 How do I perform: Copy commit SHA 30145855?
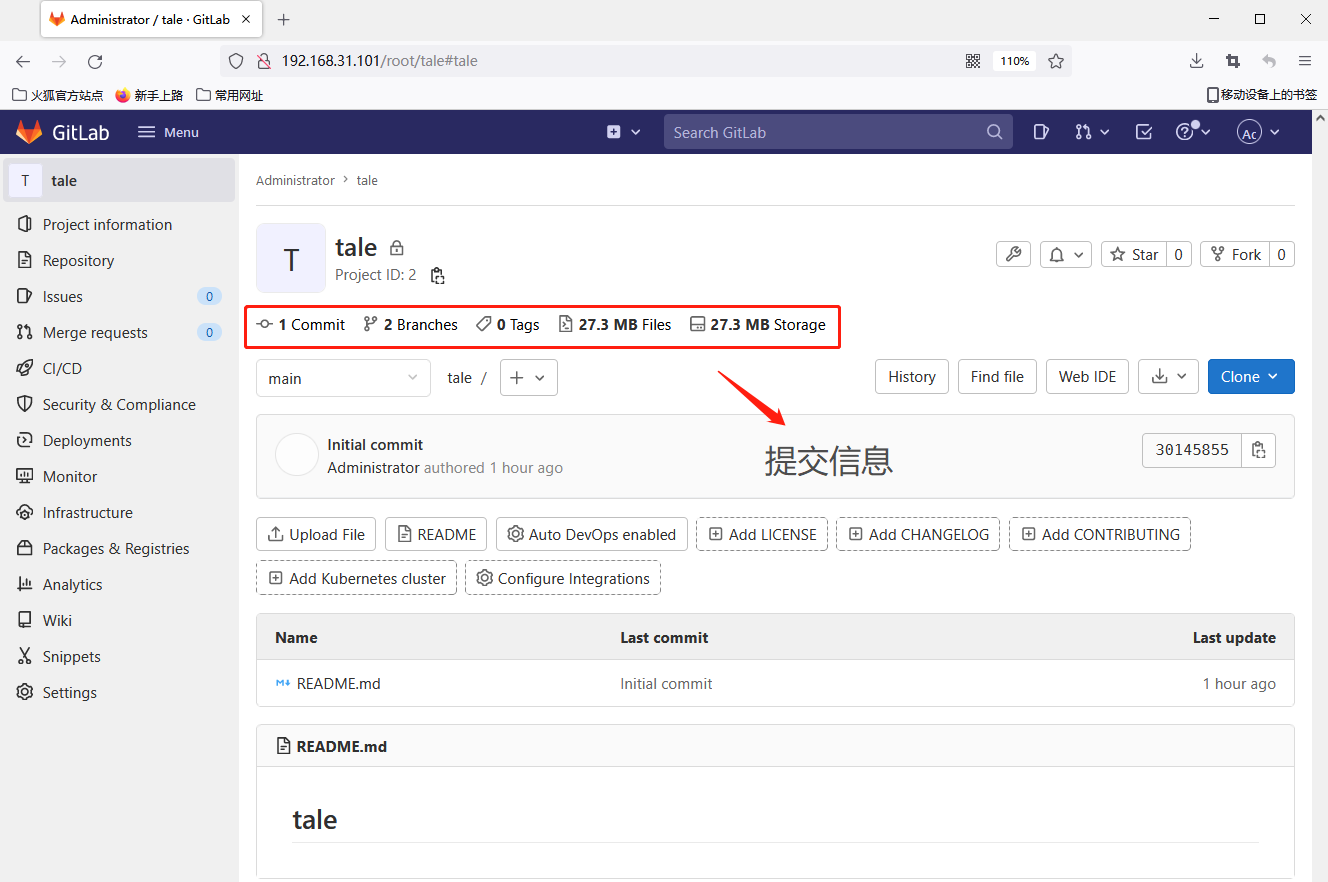coord(1258,450)
